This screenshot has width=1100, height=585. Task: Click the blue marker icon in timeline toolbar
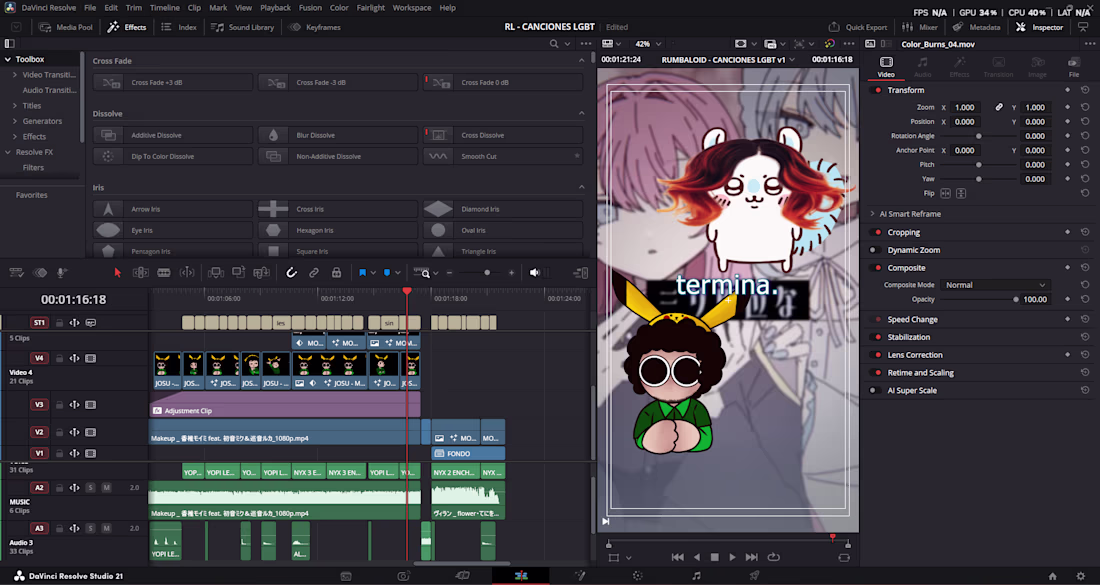387,273
